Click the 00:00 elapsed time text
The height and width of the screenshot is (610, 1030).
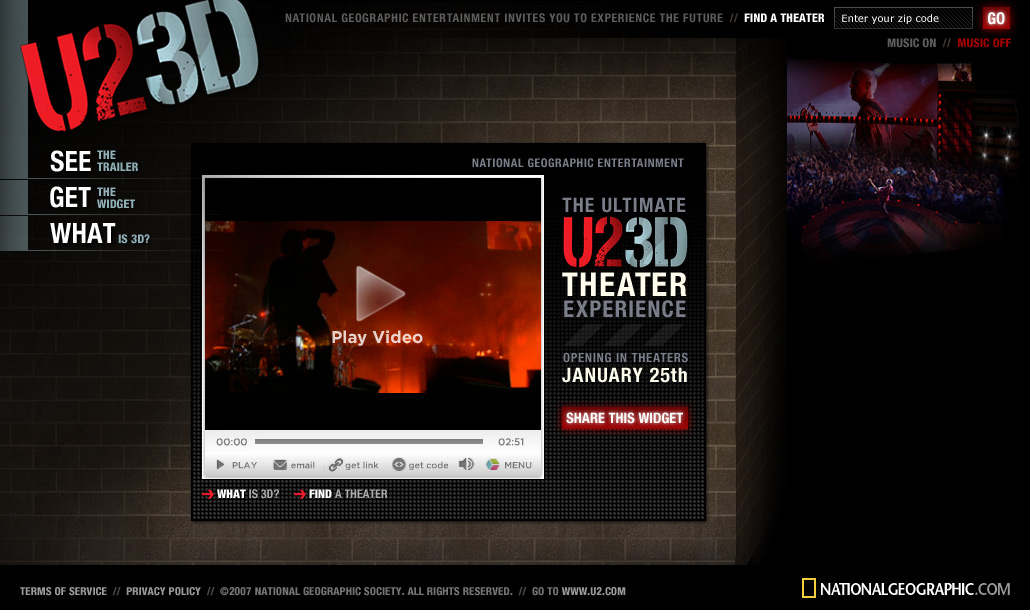coord(232,442)
